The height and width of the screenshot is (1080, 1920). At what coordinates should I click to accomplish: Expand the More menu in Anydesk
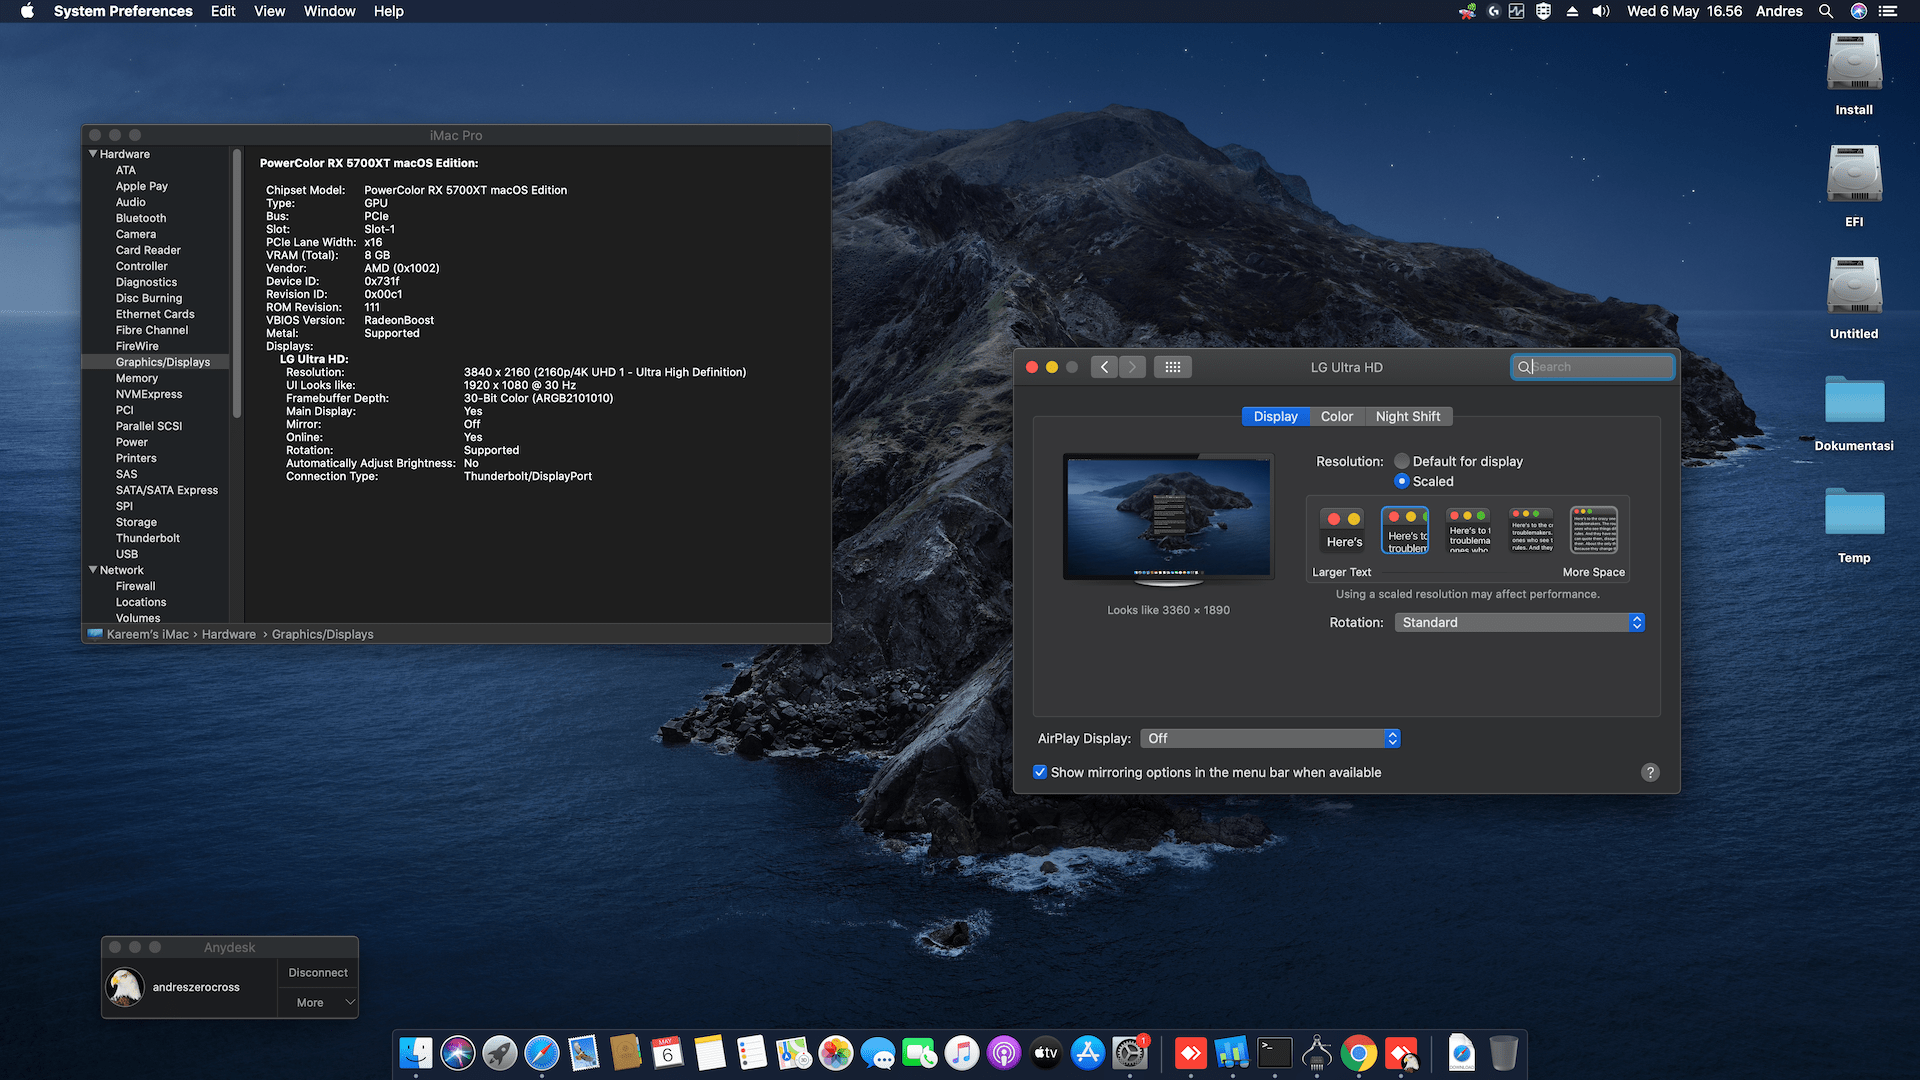318,1002
